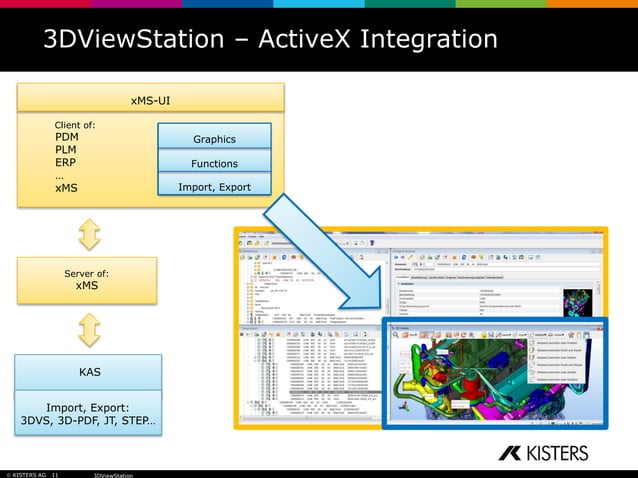Image resolution: width=638 pixels, height=478 pixels.
Task: Click the coordinate axis triad in the 3D view
Action: point(403,406)
